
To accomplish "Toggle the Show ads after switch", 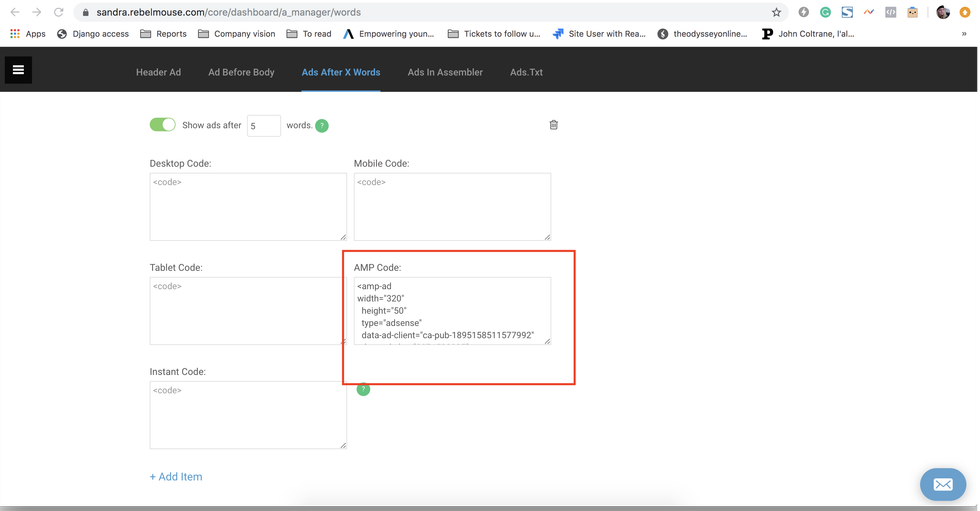I will click(x=162, y=125).
